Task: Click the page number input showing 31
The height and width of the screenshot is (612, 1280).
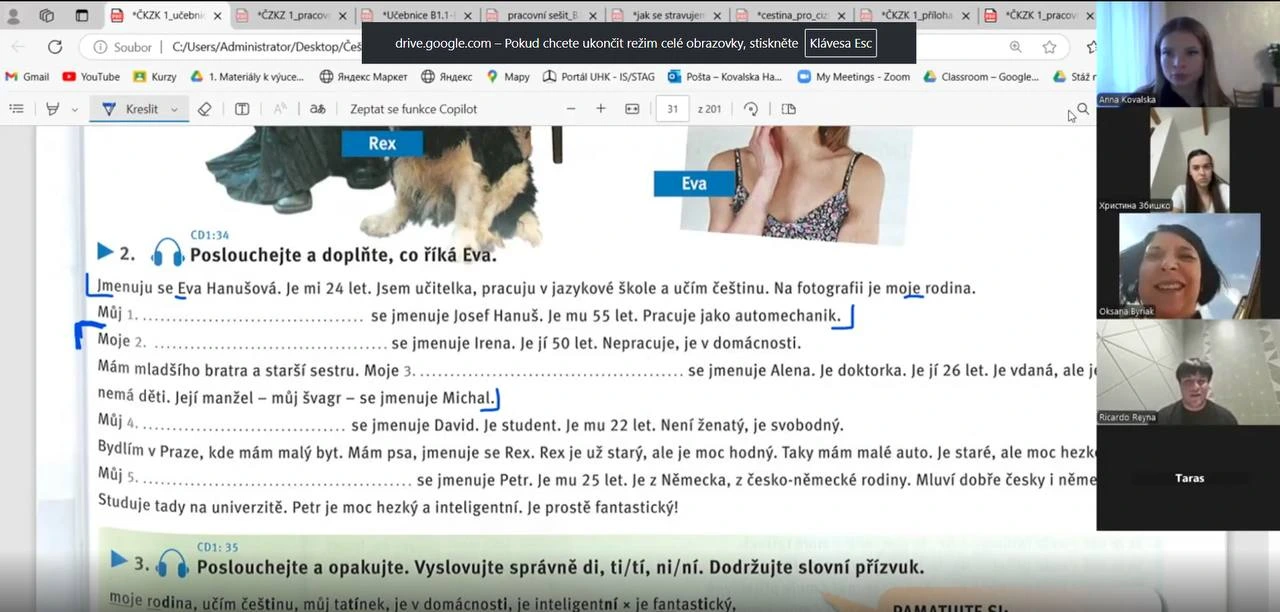Action: 673,109
